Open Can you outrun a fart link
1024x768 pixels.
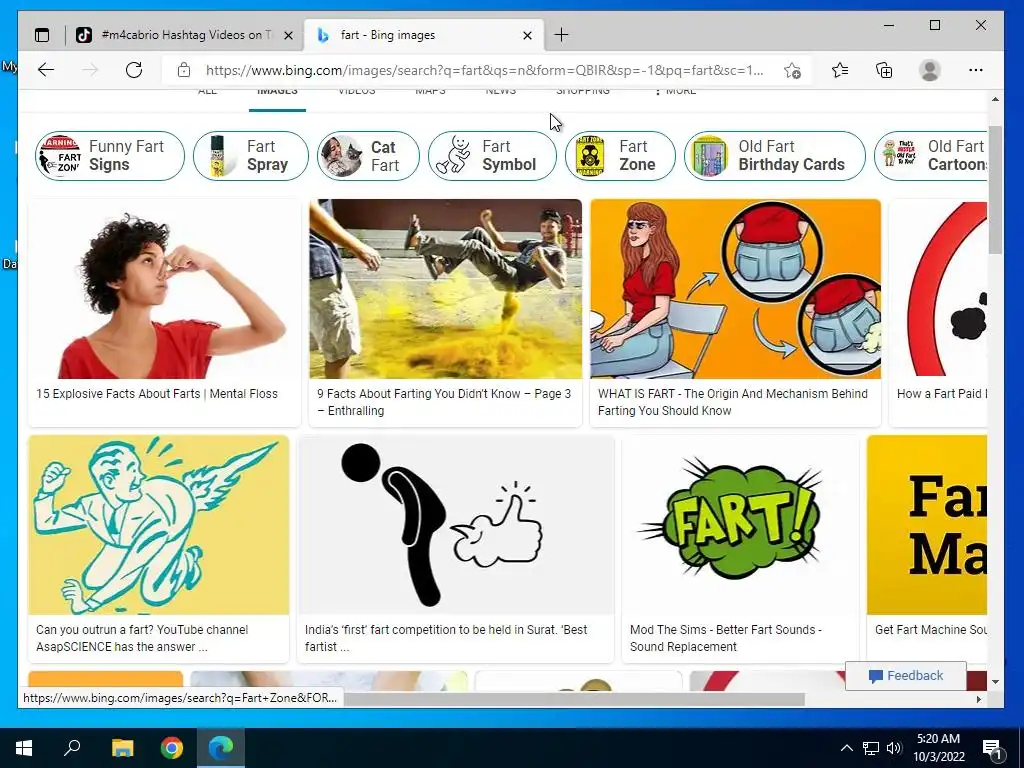tap(142, 638)
